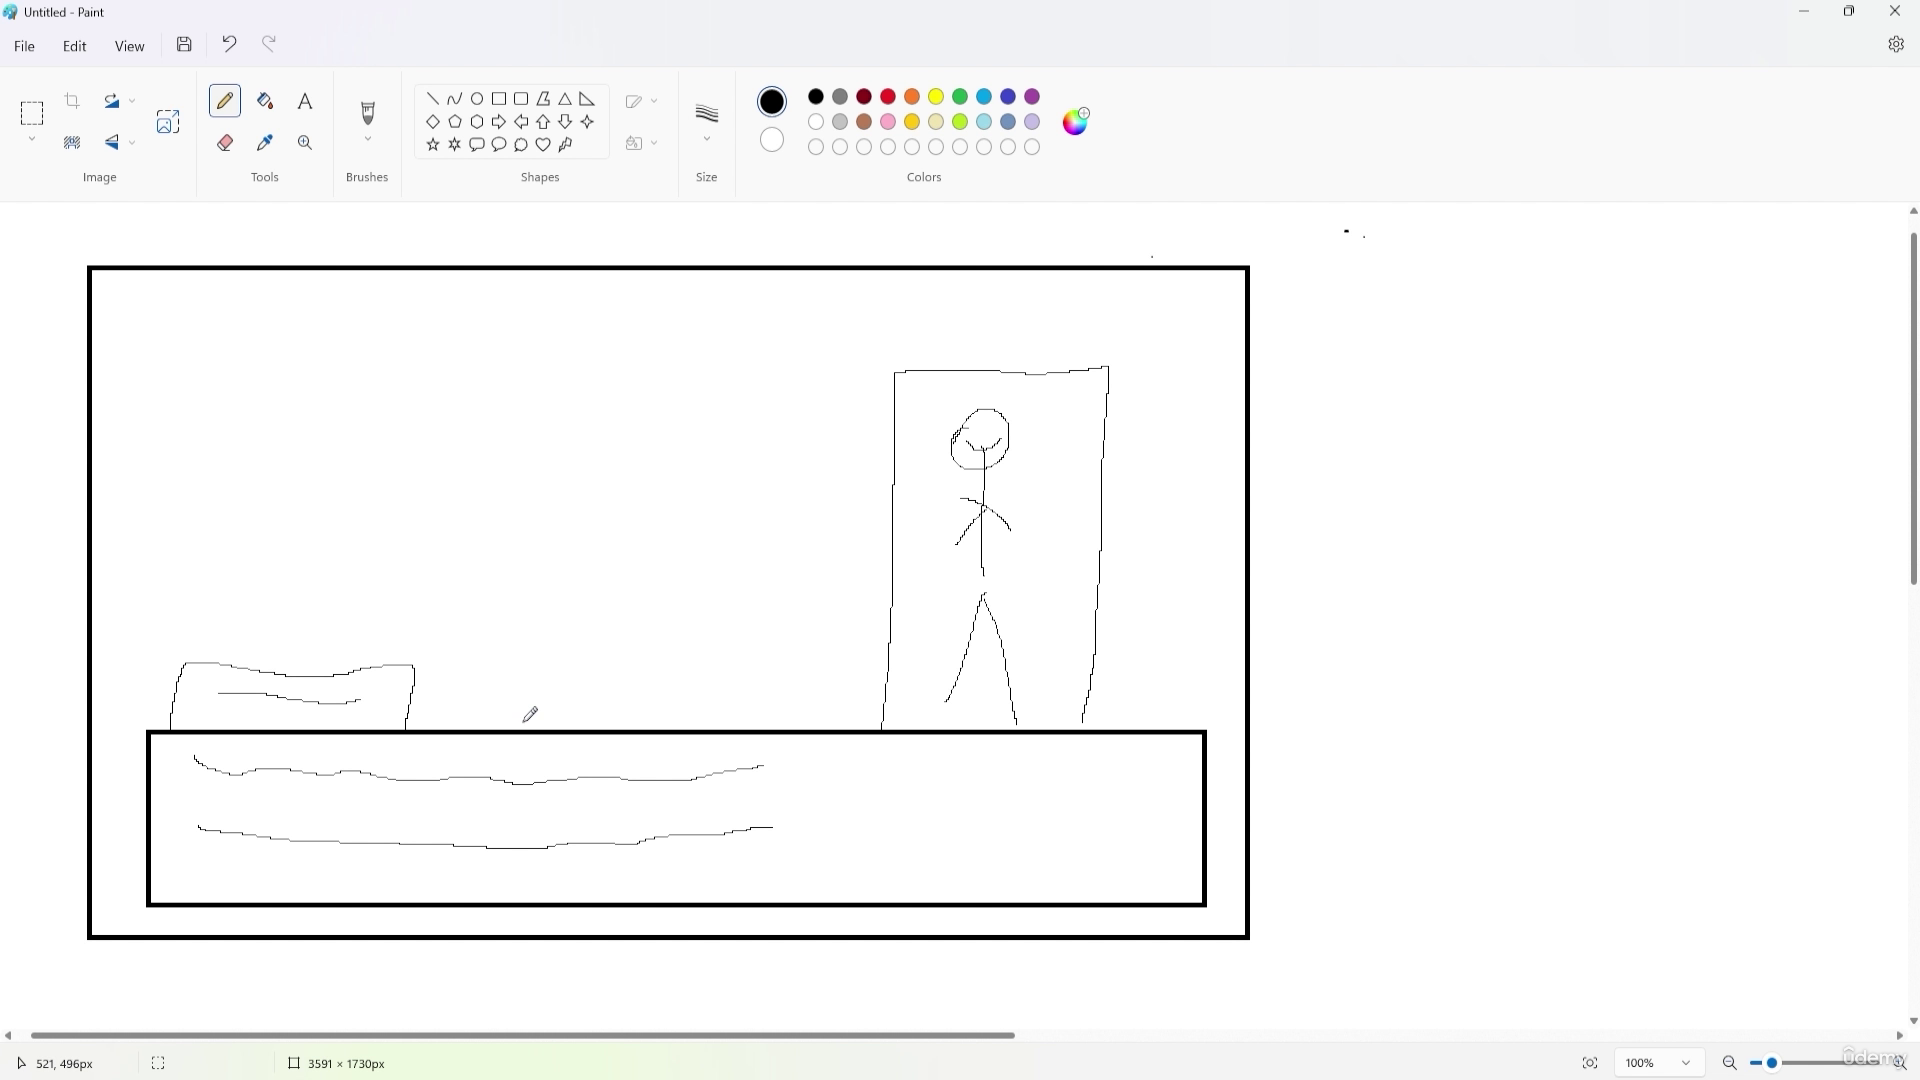The height and width of the screenshot is (1080, 1920).
Task: Select the Fill bucket tool
Action: click(265, 101)
